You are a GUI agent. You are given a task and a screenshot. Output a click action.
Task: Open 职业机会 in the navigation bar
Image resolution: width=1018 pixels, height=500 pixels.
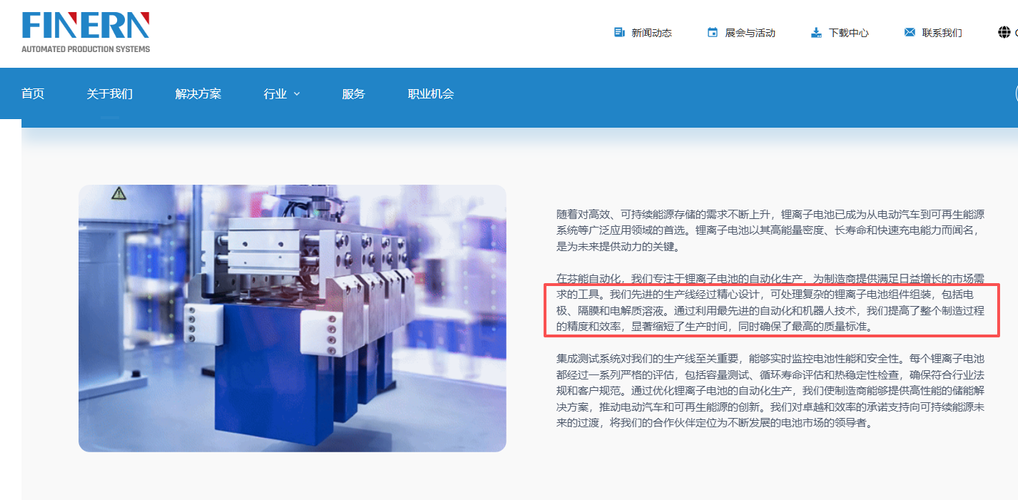(430, 94)
